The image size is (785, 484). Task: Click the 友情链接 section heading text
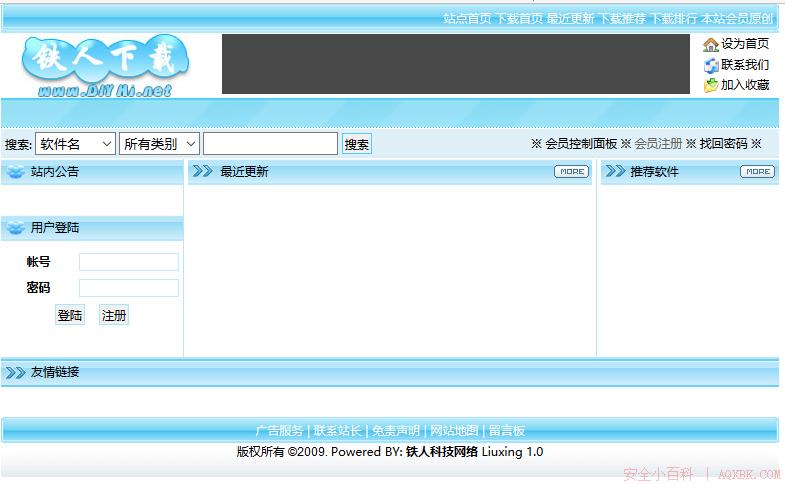55,372
